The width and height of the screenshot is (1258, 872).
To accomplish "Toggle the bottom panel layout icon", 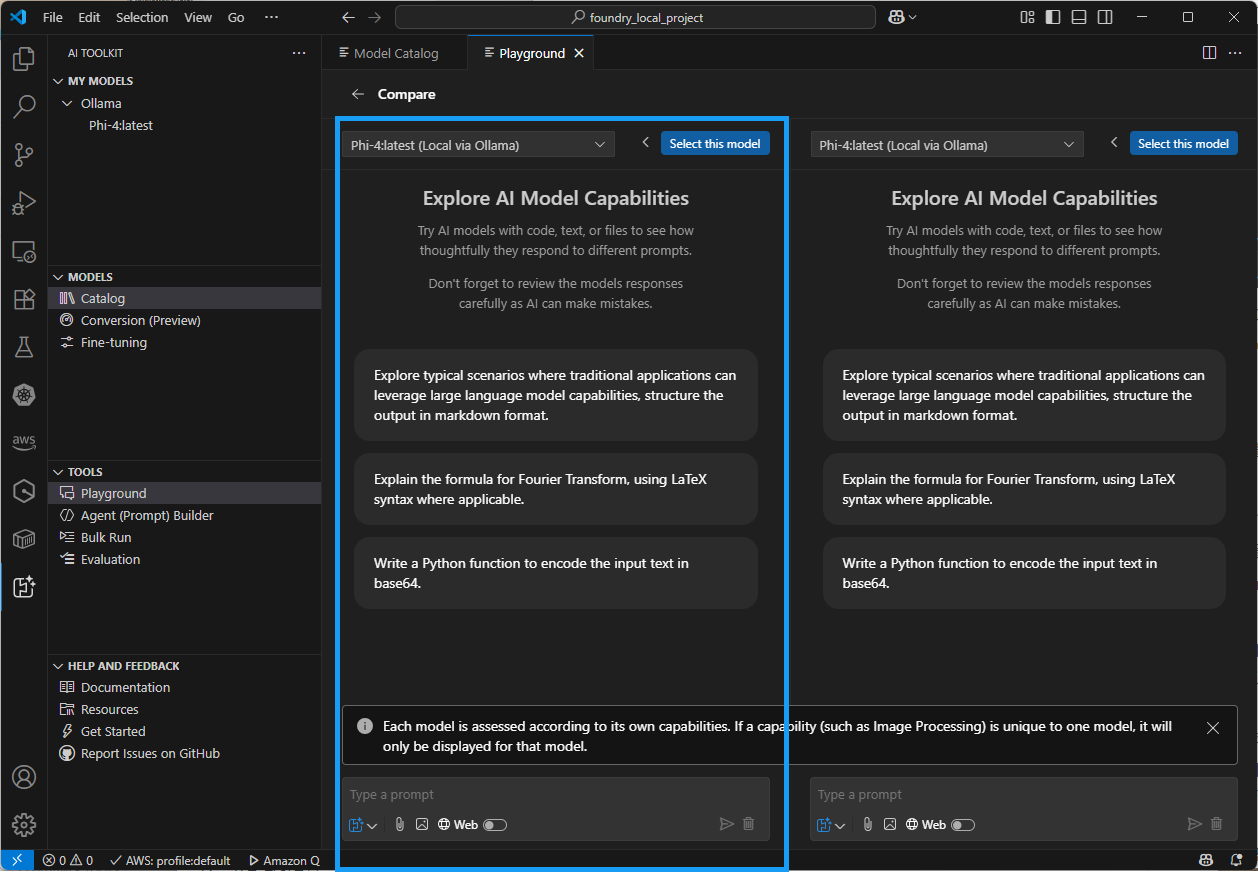I will click(x=1079, y=17).
